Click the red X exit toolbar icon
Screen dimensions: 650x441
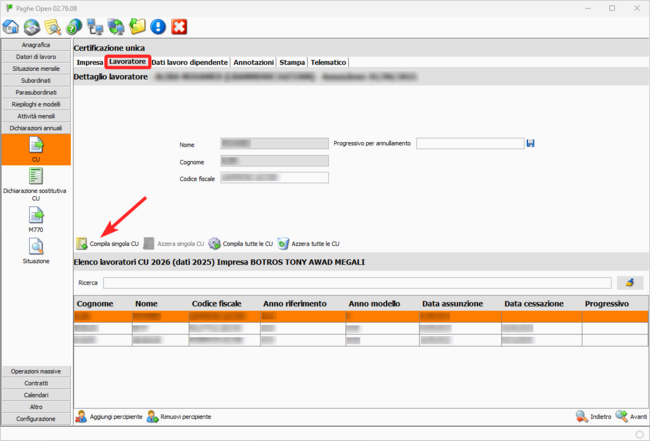coord(179,26)
